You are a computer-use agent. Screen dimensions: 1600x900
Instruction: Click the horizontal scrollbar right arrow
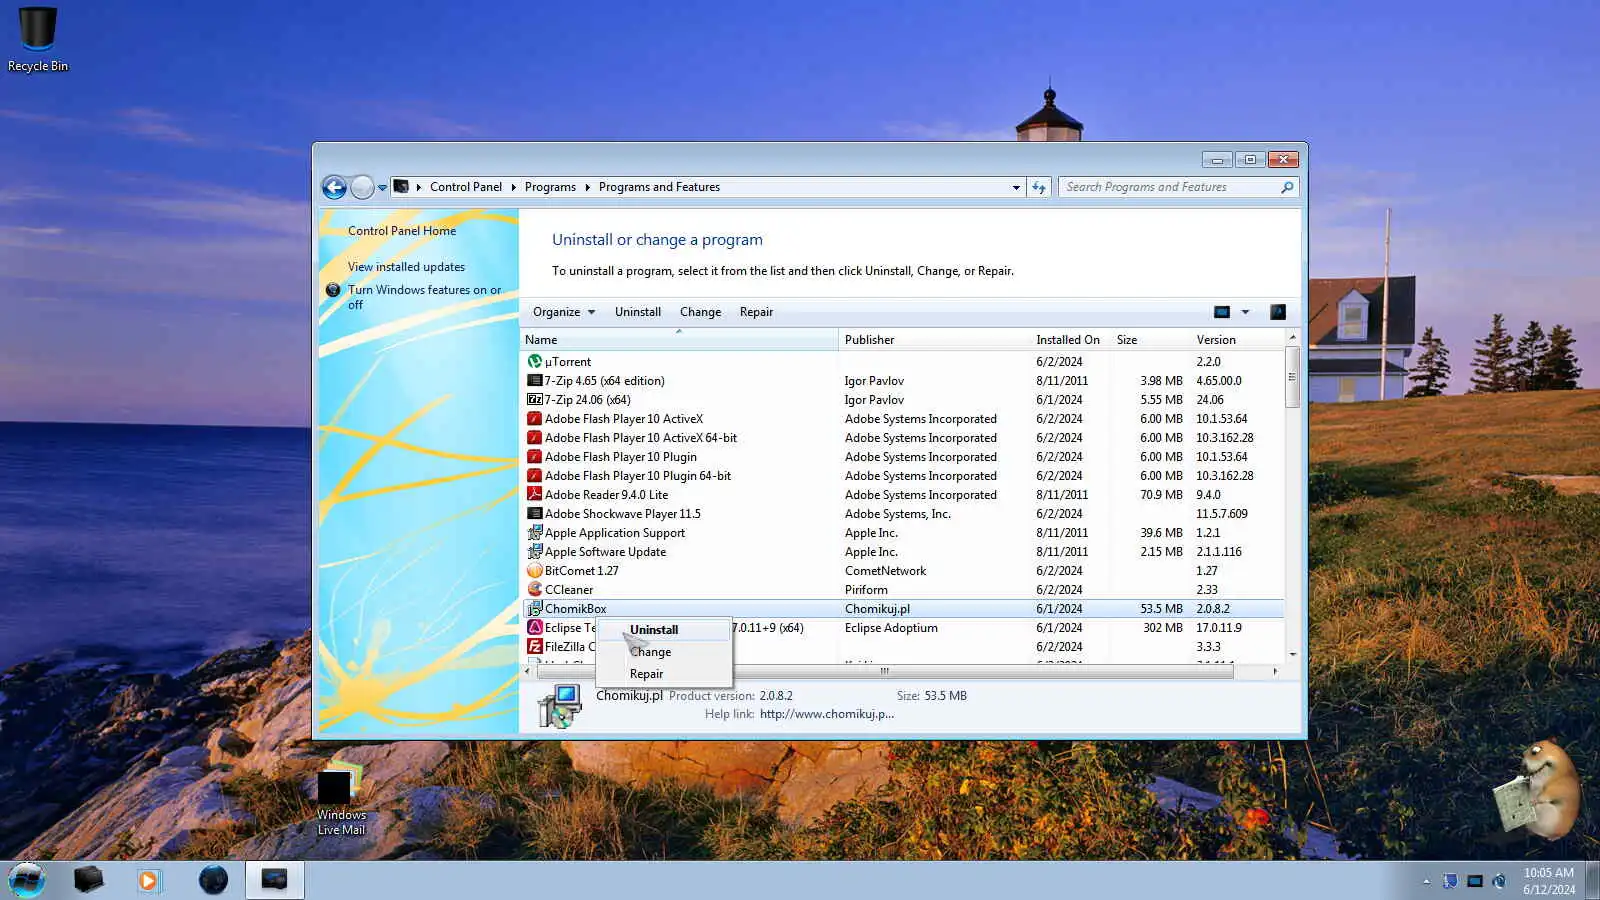click(x=1275, y=672)
